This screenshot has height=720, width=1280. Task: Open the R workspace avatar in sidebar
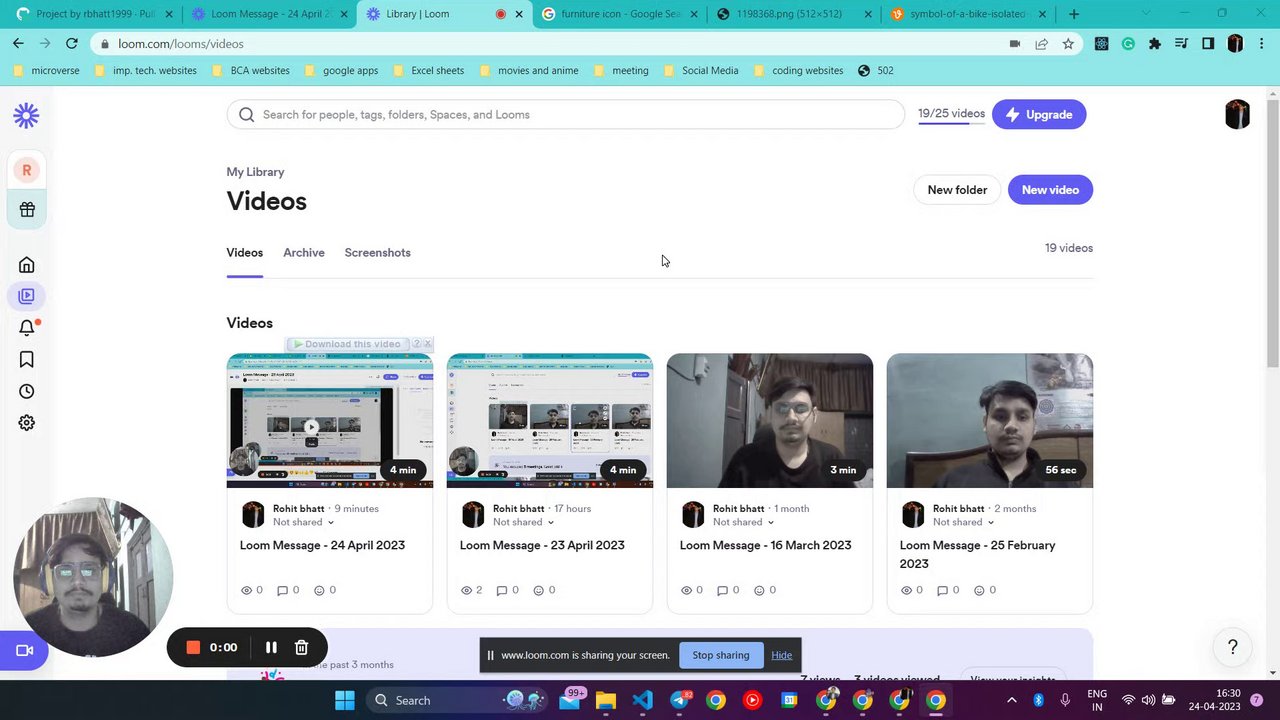tap(27, 170)
